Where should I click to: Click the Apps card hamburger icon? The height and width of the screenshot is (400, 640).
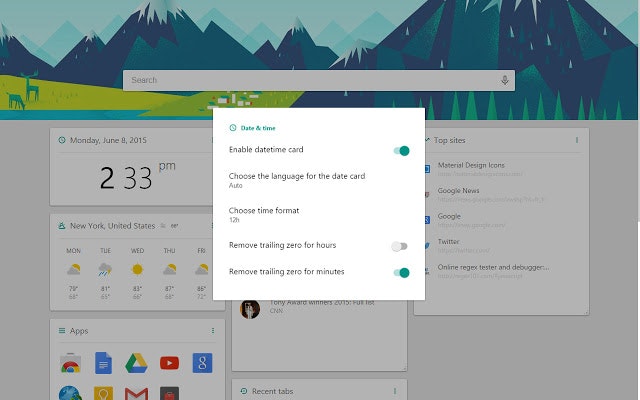62,331
